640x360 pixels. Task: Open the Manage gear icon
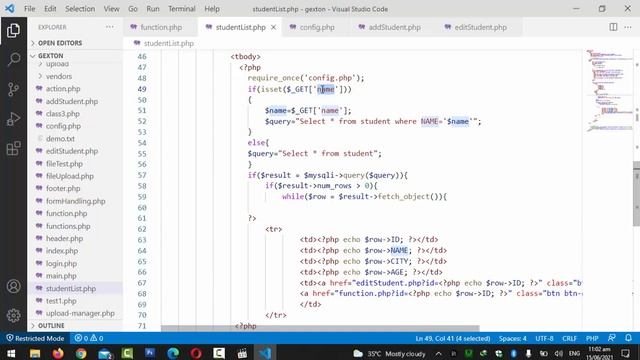tap(13, 315)
